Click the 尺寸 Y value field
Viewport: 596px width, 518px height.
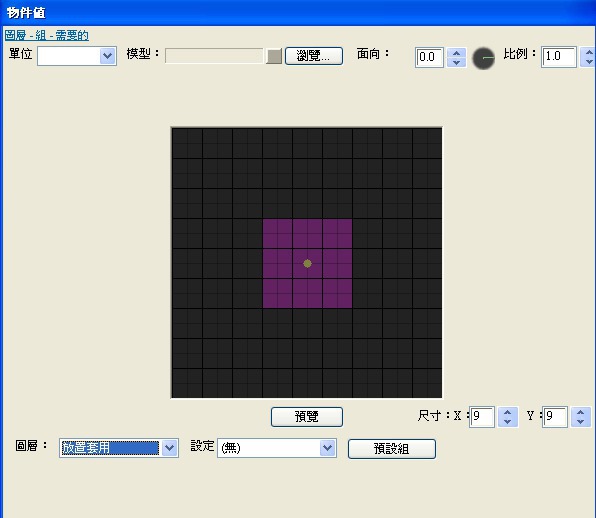click(555, 417)
